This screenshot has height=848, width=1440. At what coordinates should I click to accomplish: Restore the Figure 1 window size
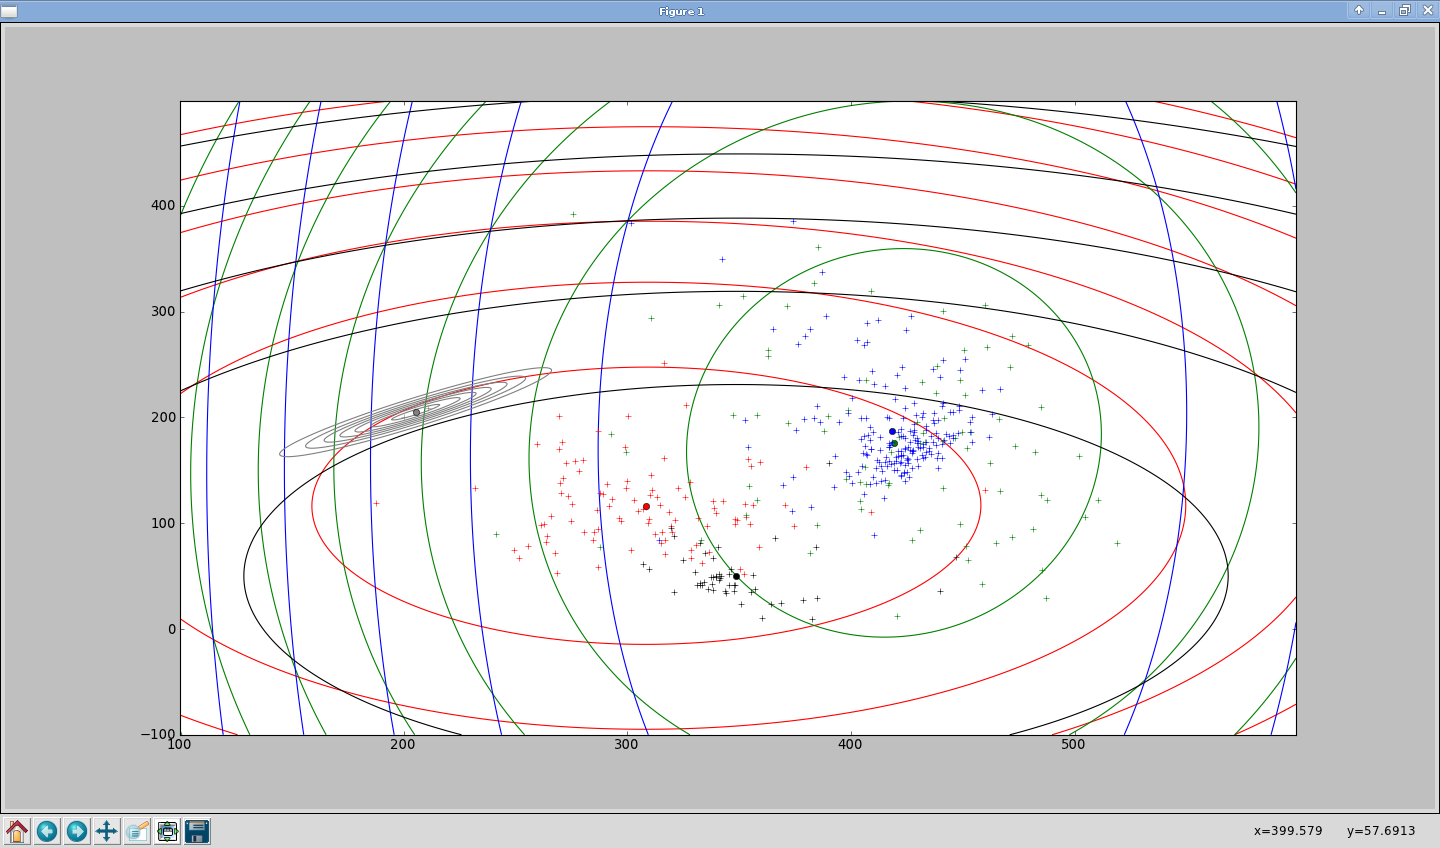pyautogui.click(x=1404, y=10)
